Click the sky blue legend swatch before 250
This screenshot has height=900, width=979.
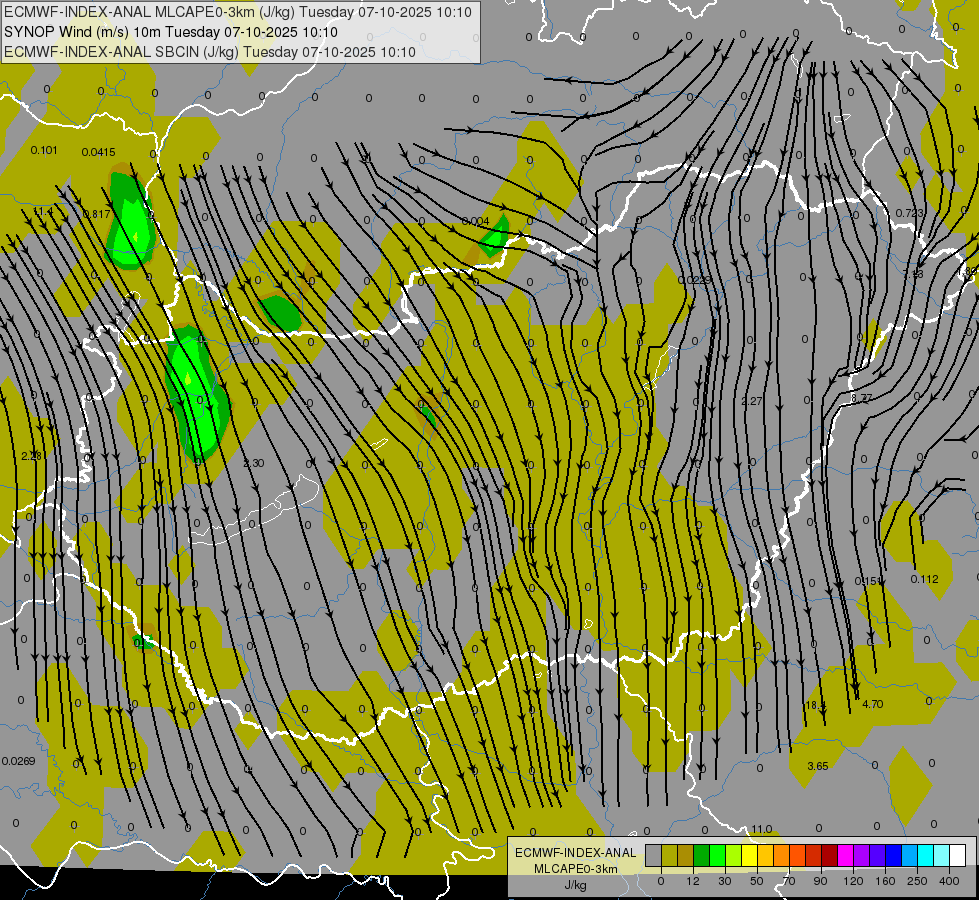[910, 856]
